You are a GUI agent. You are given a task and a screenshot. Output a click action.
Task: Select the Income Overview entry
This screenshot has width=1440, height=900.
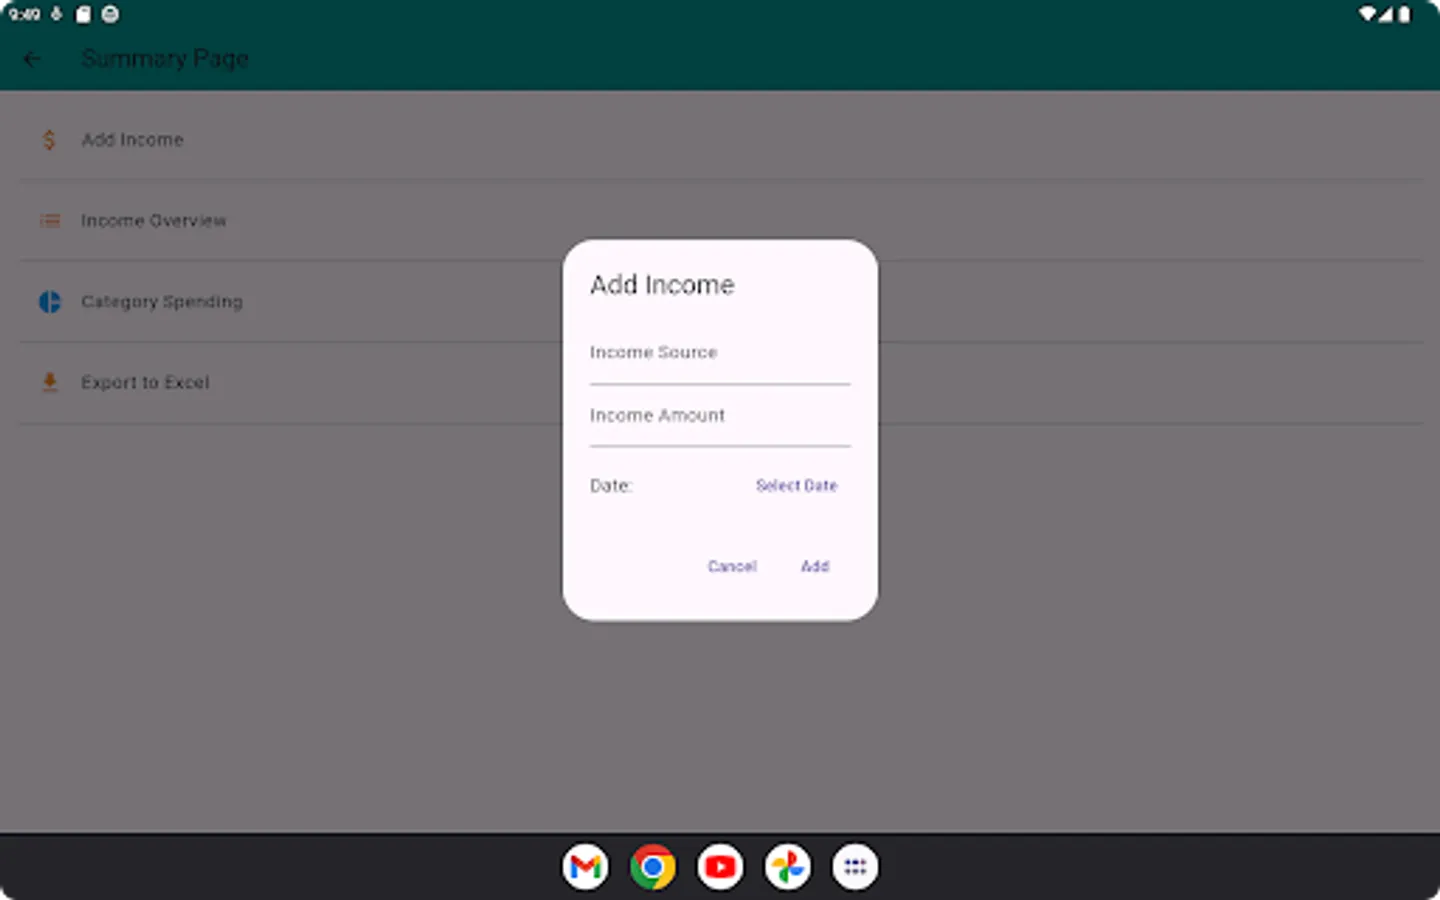pyautogui.click(x=153, y=220)
